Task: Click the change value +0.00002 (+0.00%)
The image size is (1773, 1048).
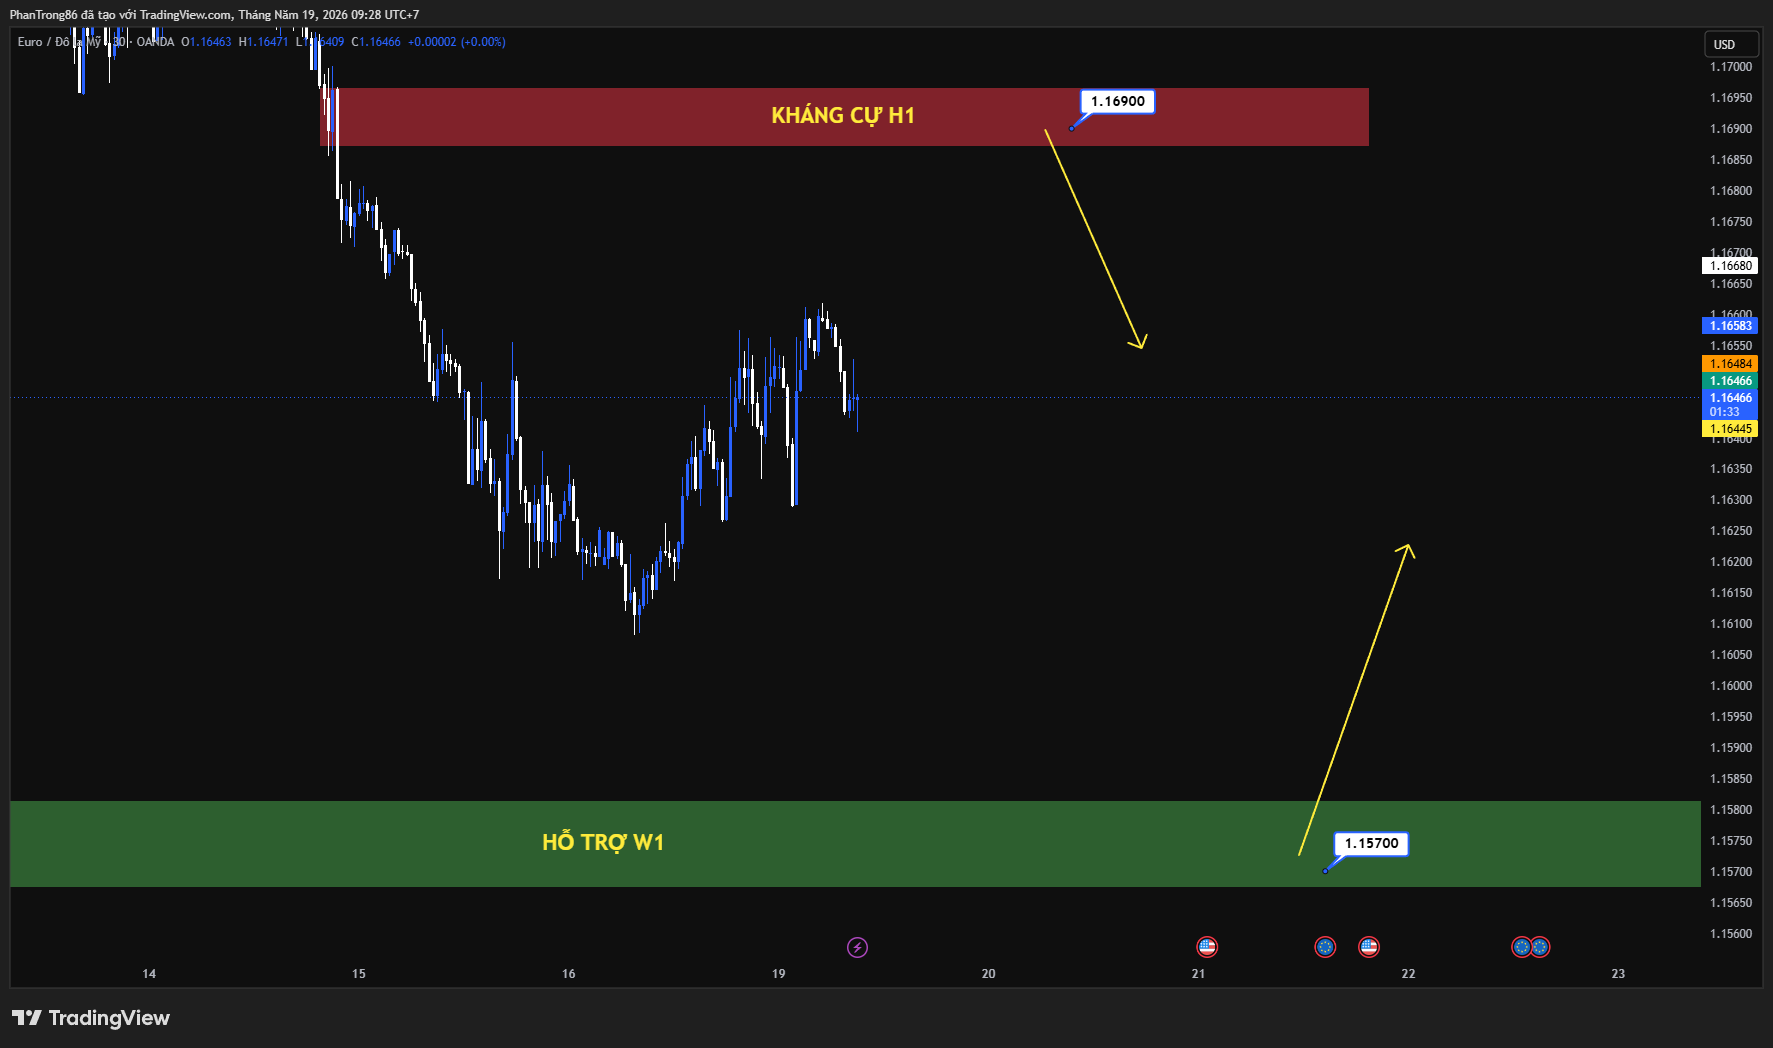Action: pos(457,42)
